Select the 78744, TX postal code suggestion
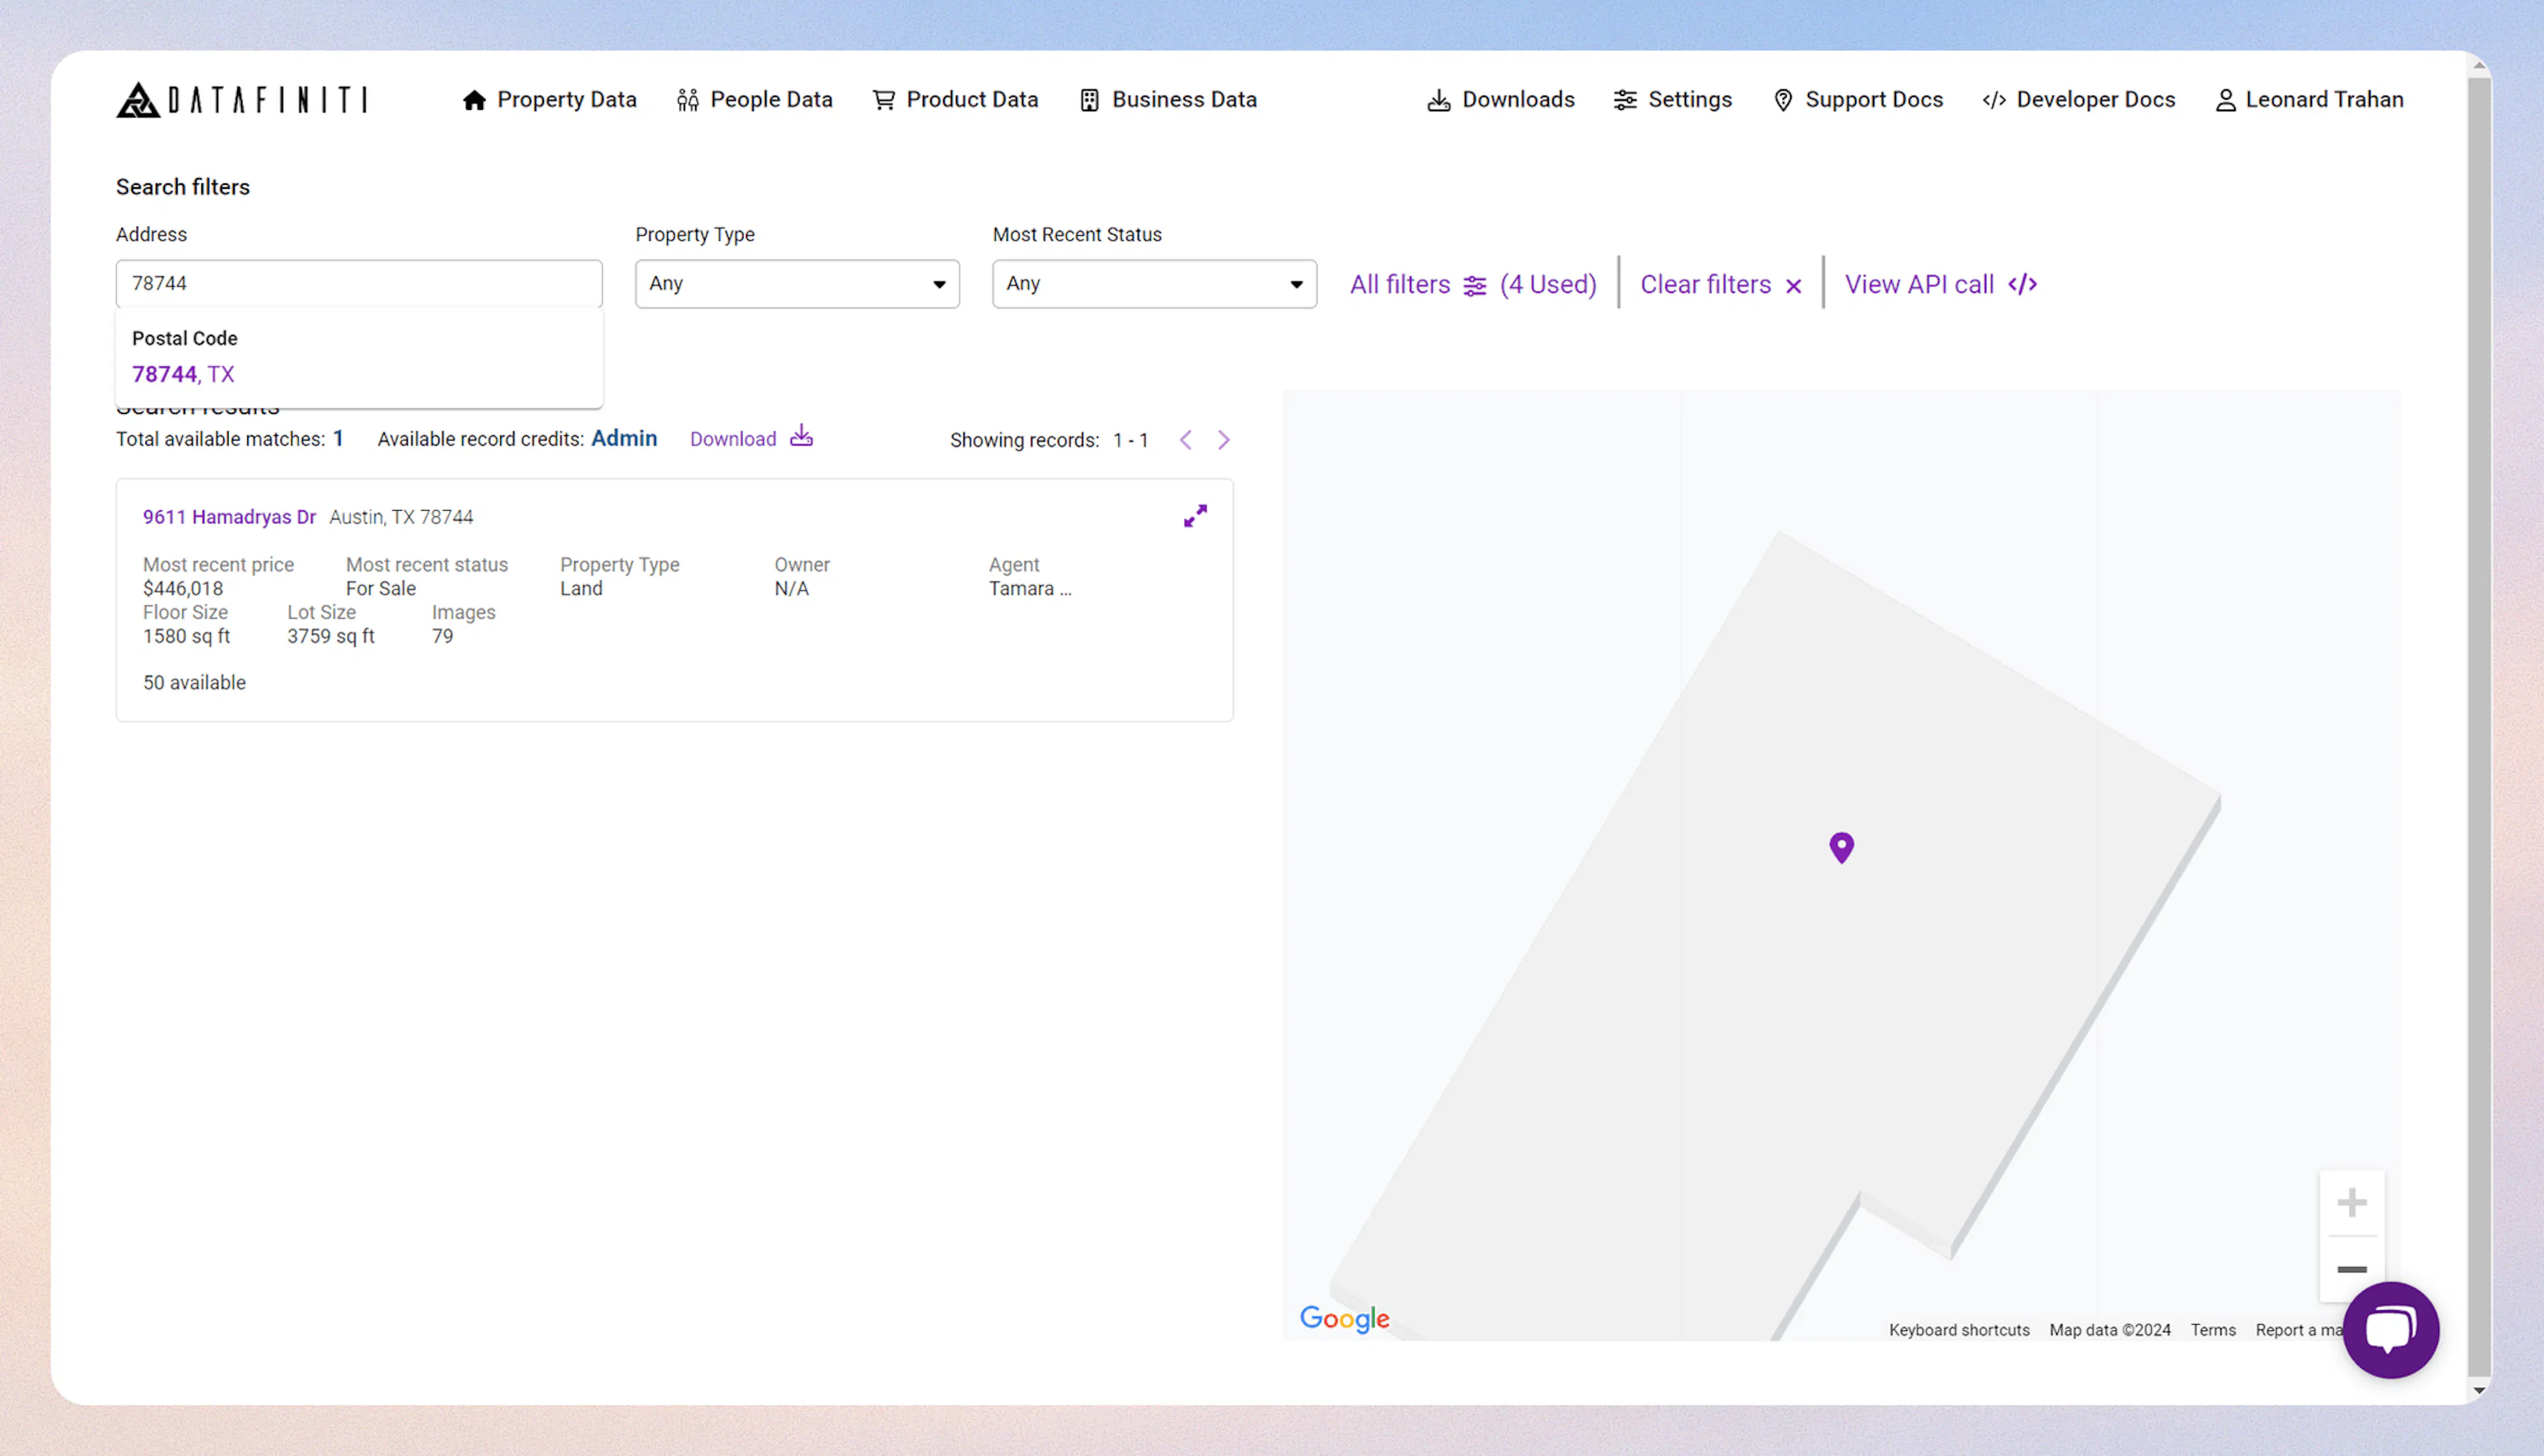Viewport: 2544px width, 1456px height. tap(183, 374)
